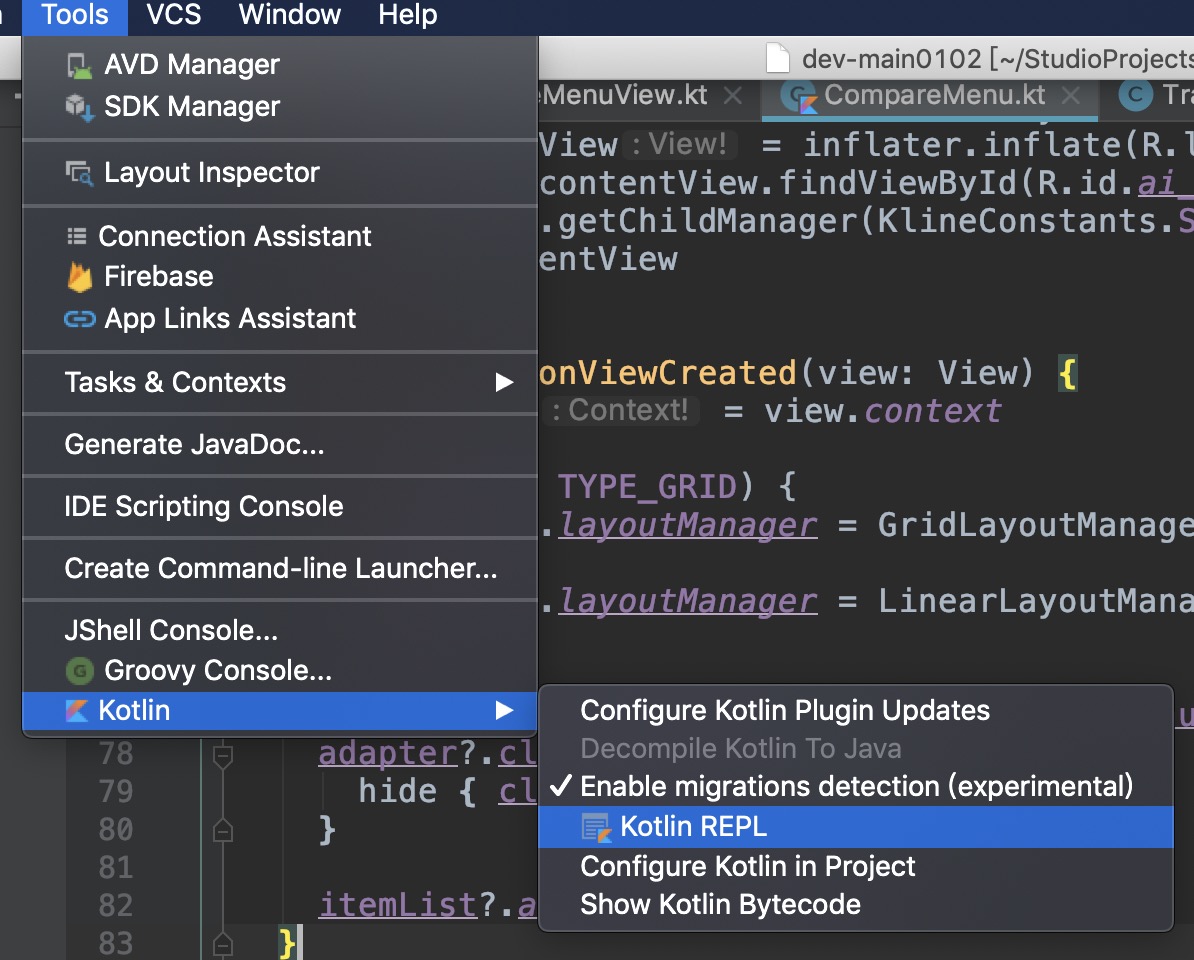Choose Layout Inspector from Tools menu
The width and height of the screenshot is (1194, 960).
tap(280, 174)
